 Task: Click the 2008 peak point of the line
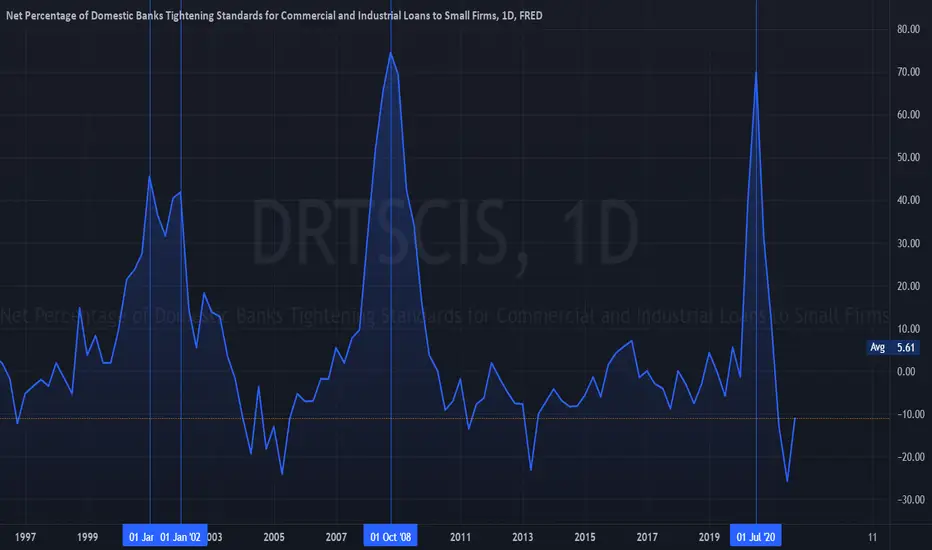[391, 53]
